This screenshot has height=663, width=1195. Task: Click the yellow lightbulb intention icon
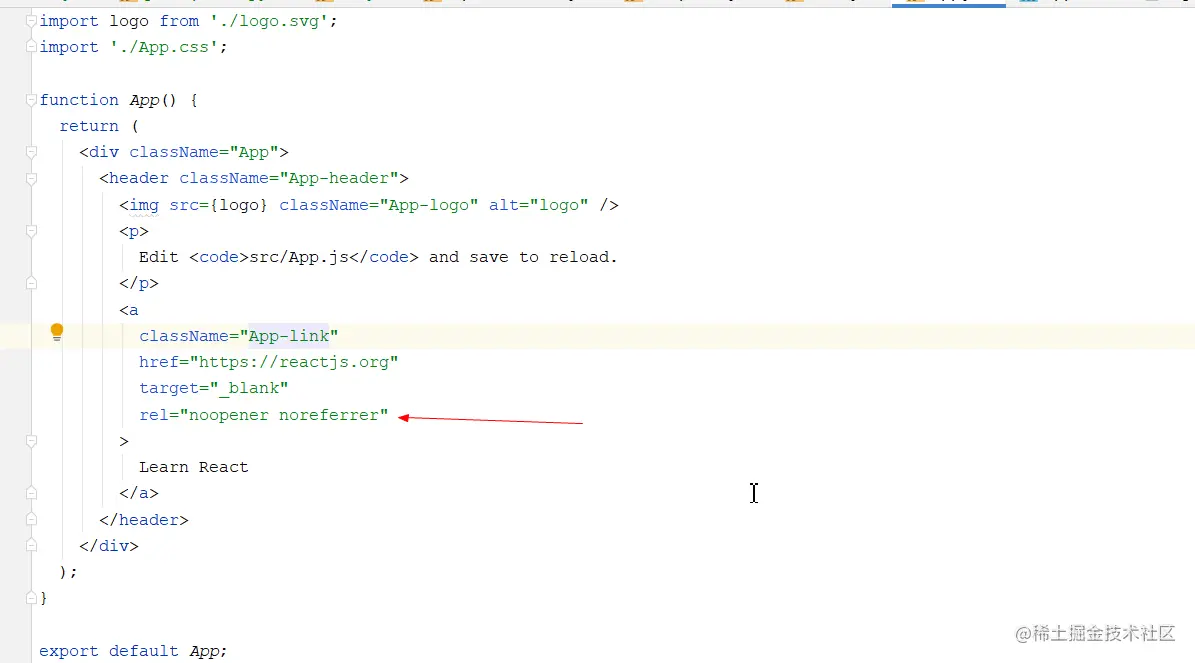pos(56,332)
